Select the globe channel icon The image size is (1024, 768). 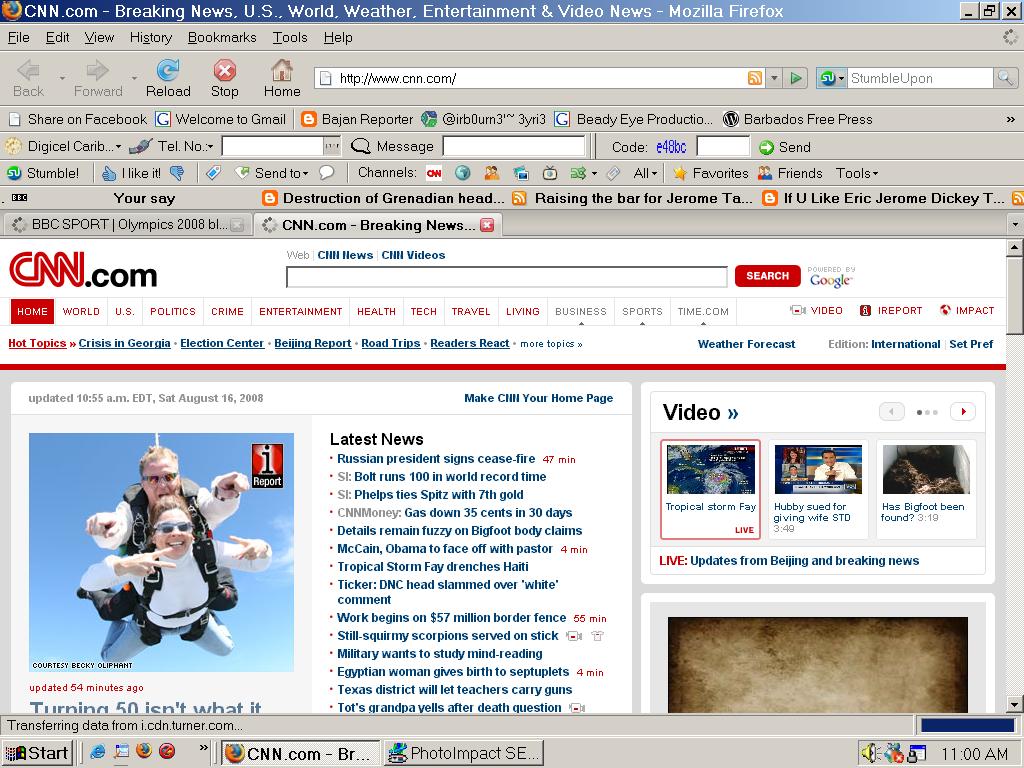[x=462, y=173]
